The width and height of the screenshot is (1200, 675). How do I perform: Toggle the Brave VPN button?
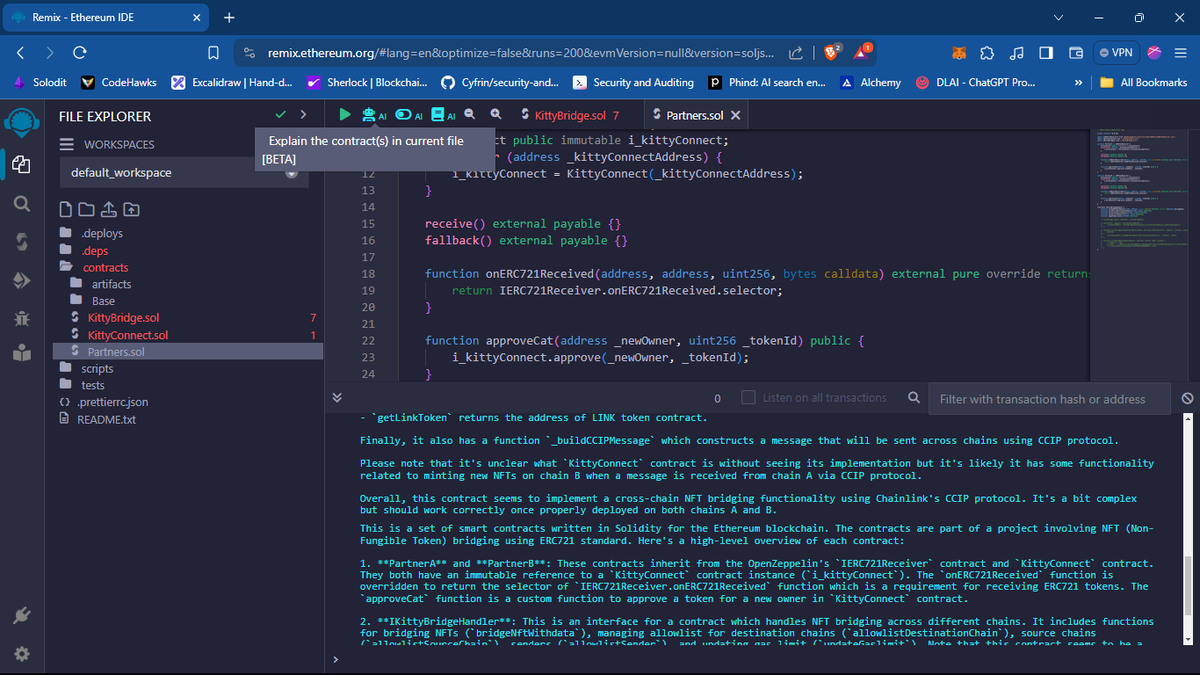(1116, 51)
